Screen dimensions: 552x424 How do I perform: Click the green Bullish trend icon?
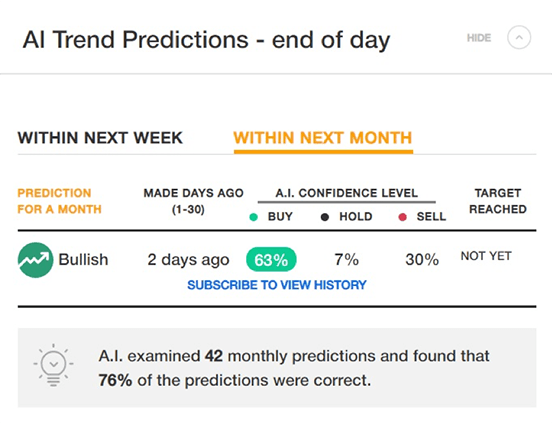tap(35, 260)
